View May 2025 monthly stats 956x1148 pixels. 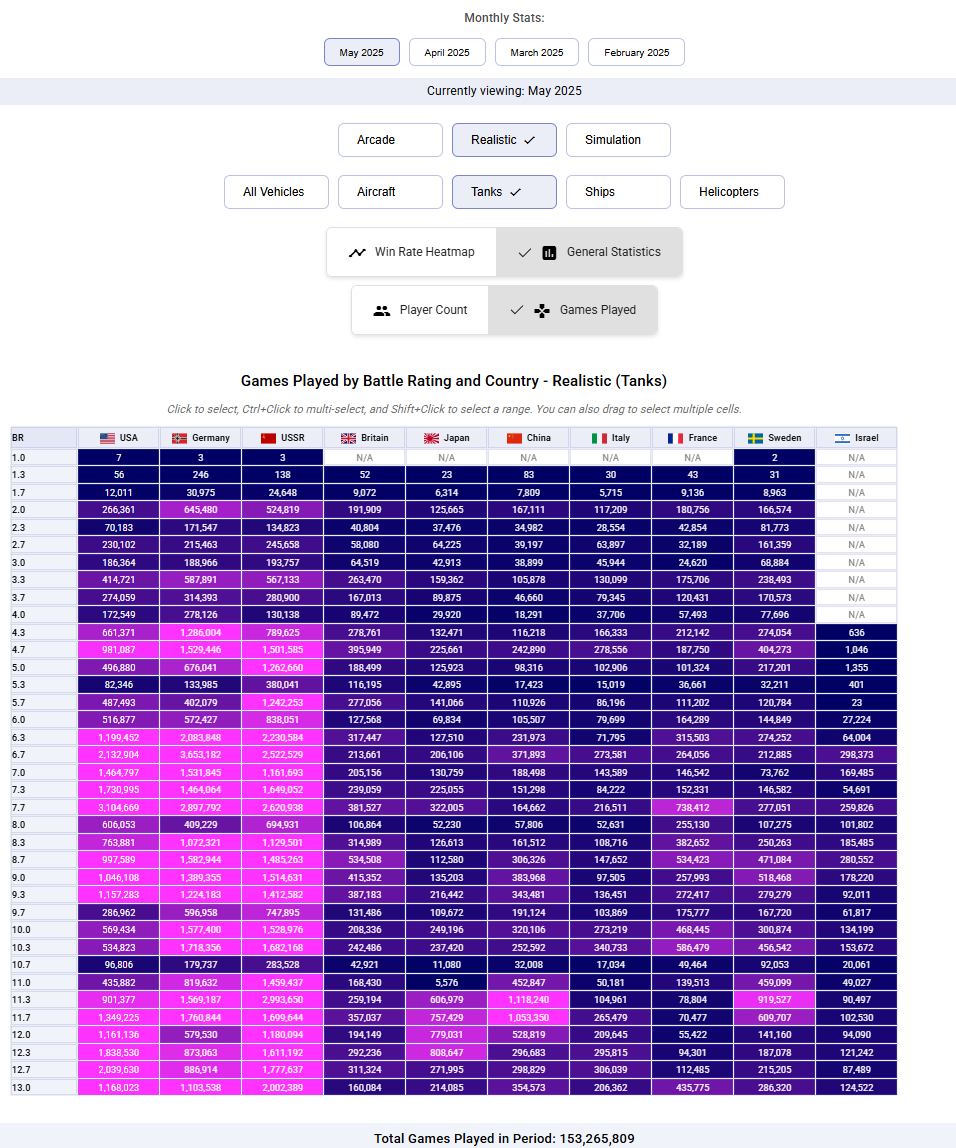[362, 52]
